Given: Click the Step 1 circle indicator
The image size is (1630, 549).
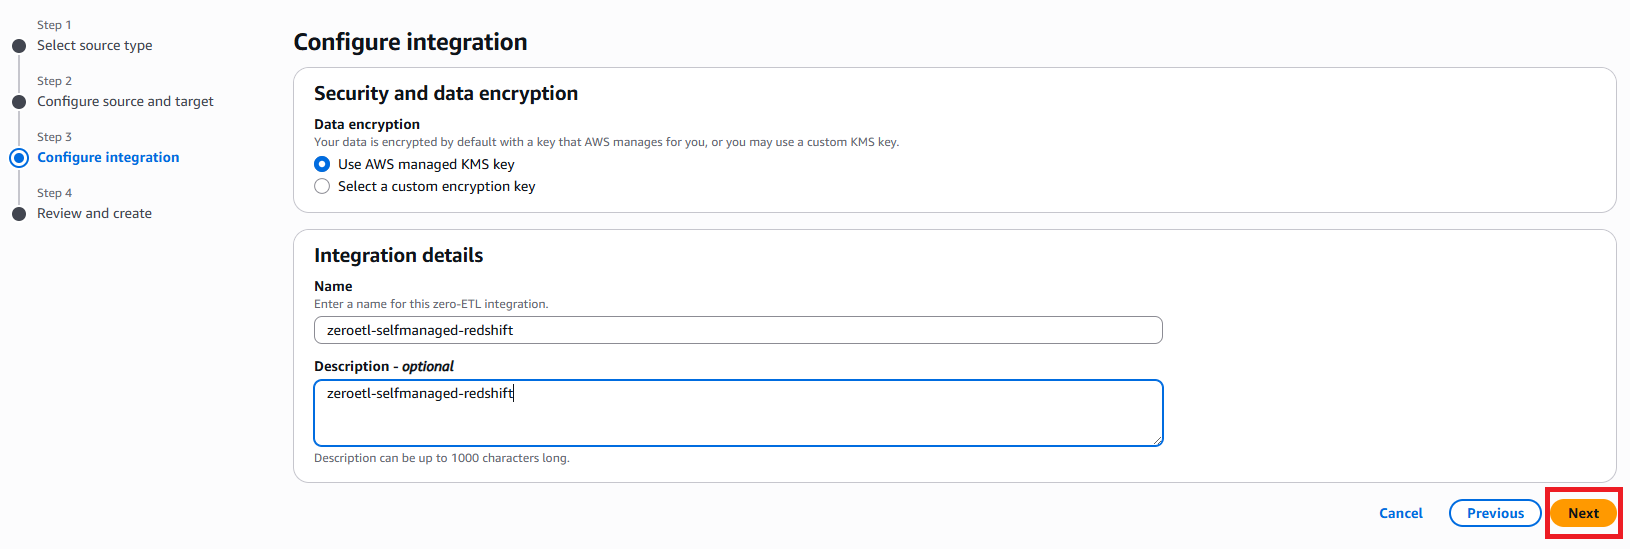Looking at the screenshot, I should coord(18,46).
